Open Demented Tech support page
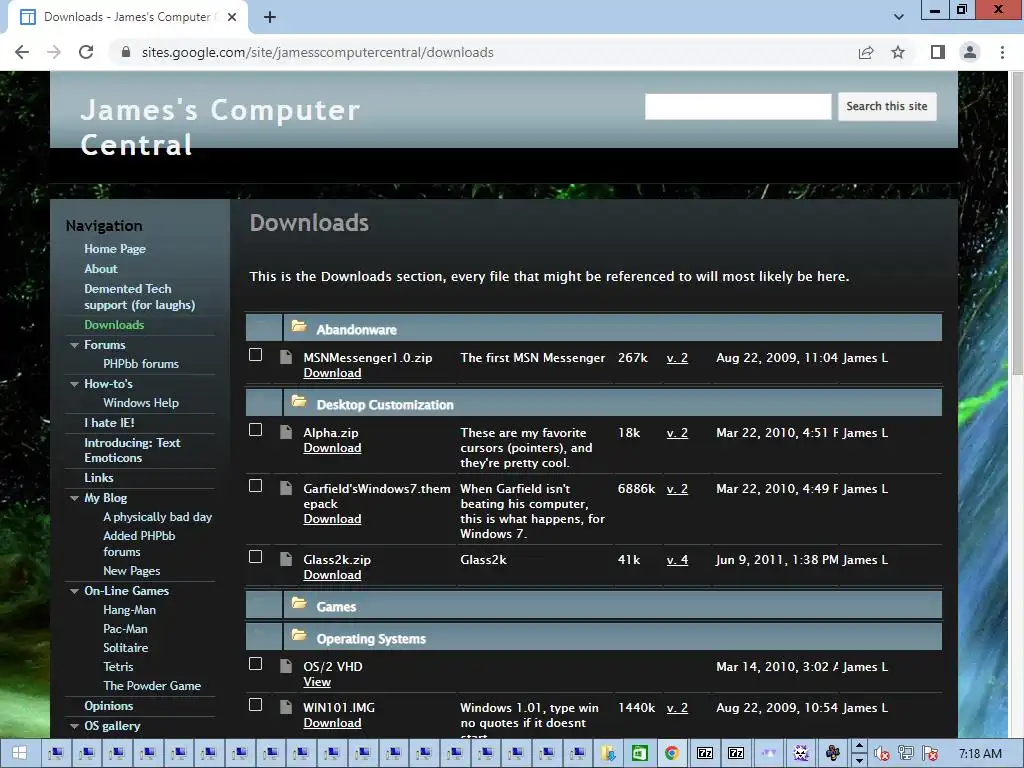The width and height of the screenshot is (1024, 768). [x=139, y=296]
